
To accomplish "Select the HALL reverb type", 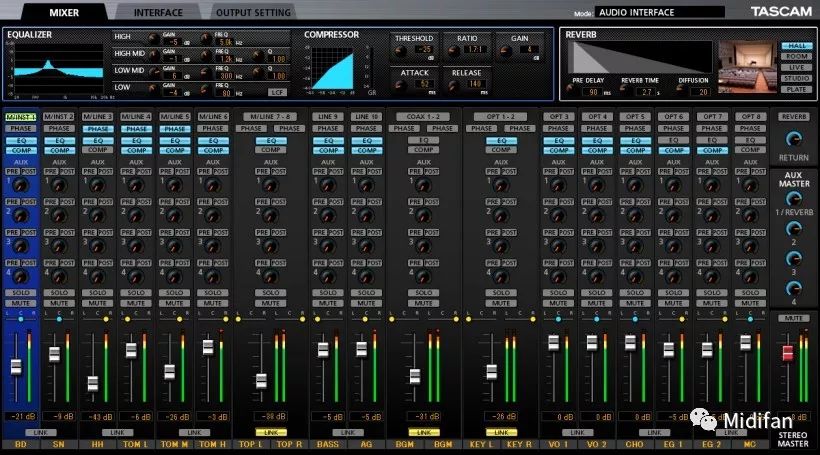I will [x=796, y=46].
